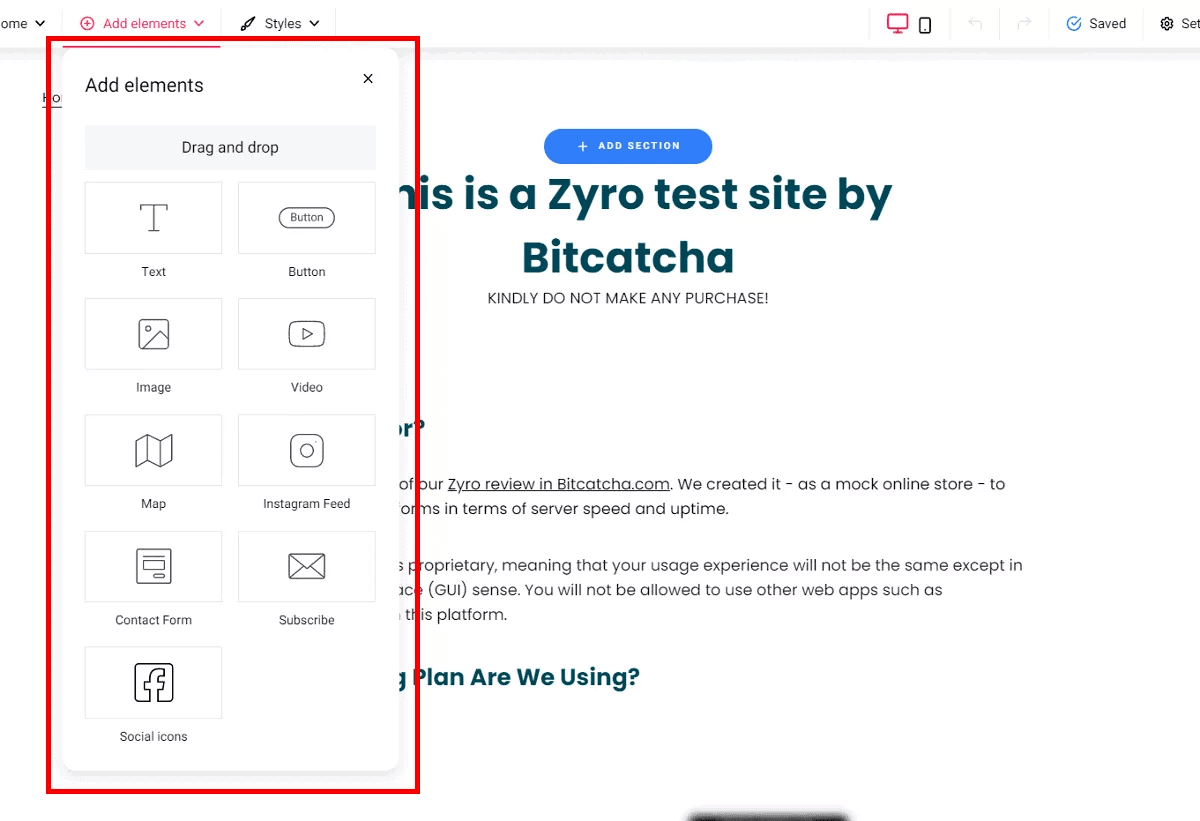Image resolution: width=1200 pixels, height=821 pixels.
Task: Open the Add elements dropdown
Action: [x=142, y=23]
